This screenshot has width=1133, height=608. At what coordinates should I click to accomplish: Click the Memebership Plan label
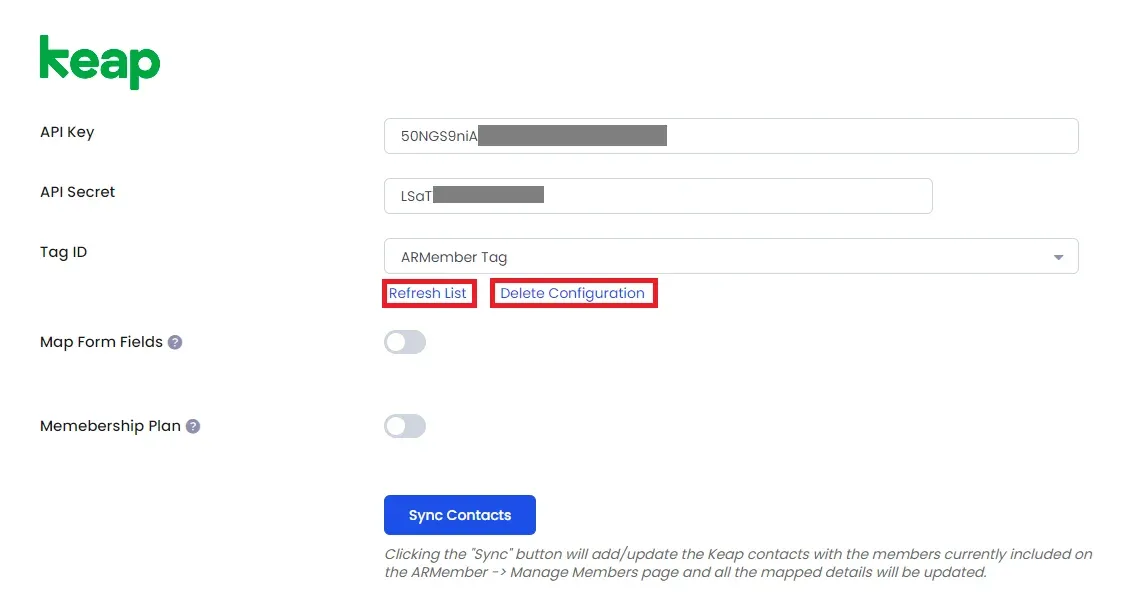(110, 426)
